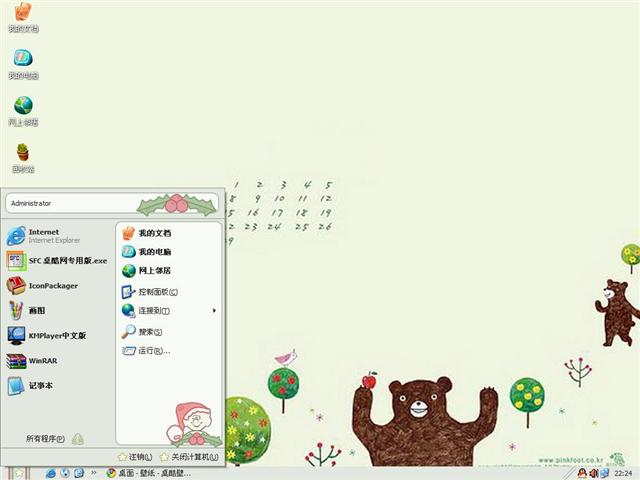Launch Internet Explorer from quick launch
The image size is (640, 480).
point(51,473)
